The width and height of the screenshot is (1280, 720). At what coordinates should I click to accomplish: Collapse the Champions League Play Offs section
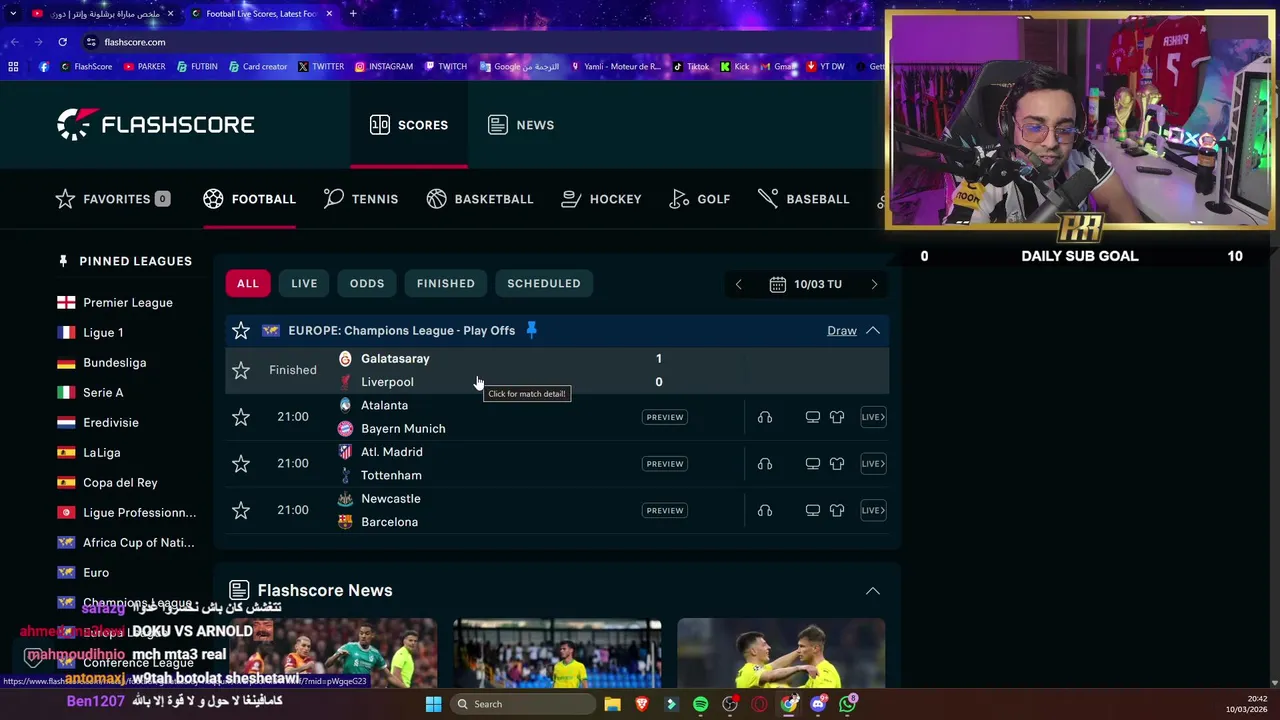tap(873, 331)
